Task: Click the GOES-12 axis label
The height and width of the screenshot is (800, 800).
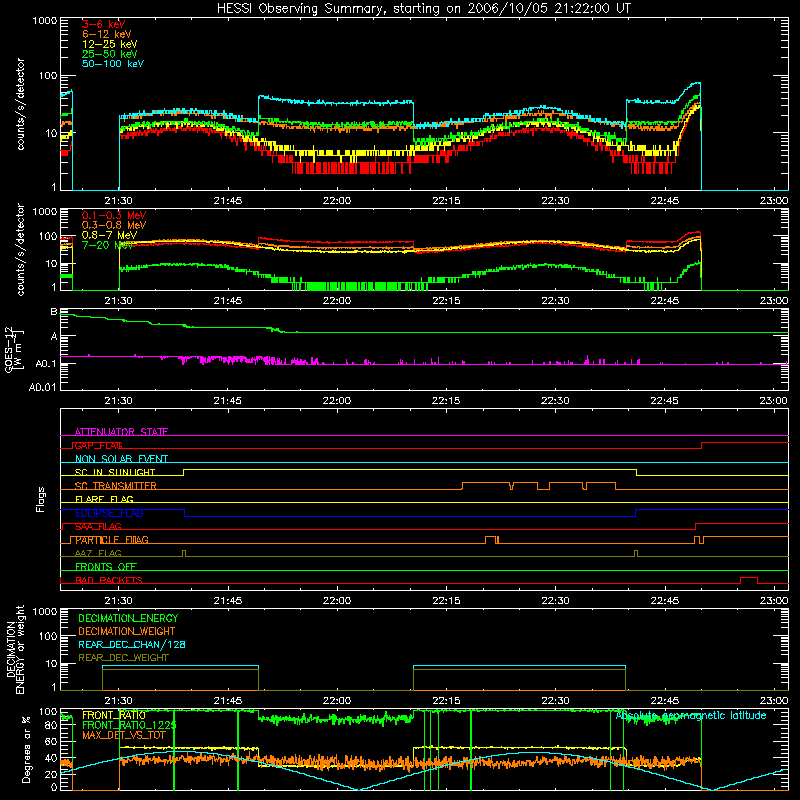Action: pyautogui.click(x=14, y=350)
